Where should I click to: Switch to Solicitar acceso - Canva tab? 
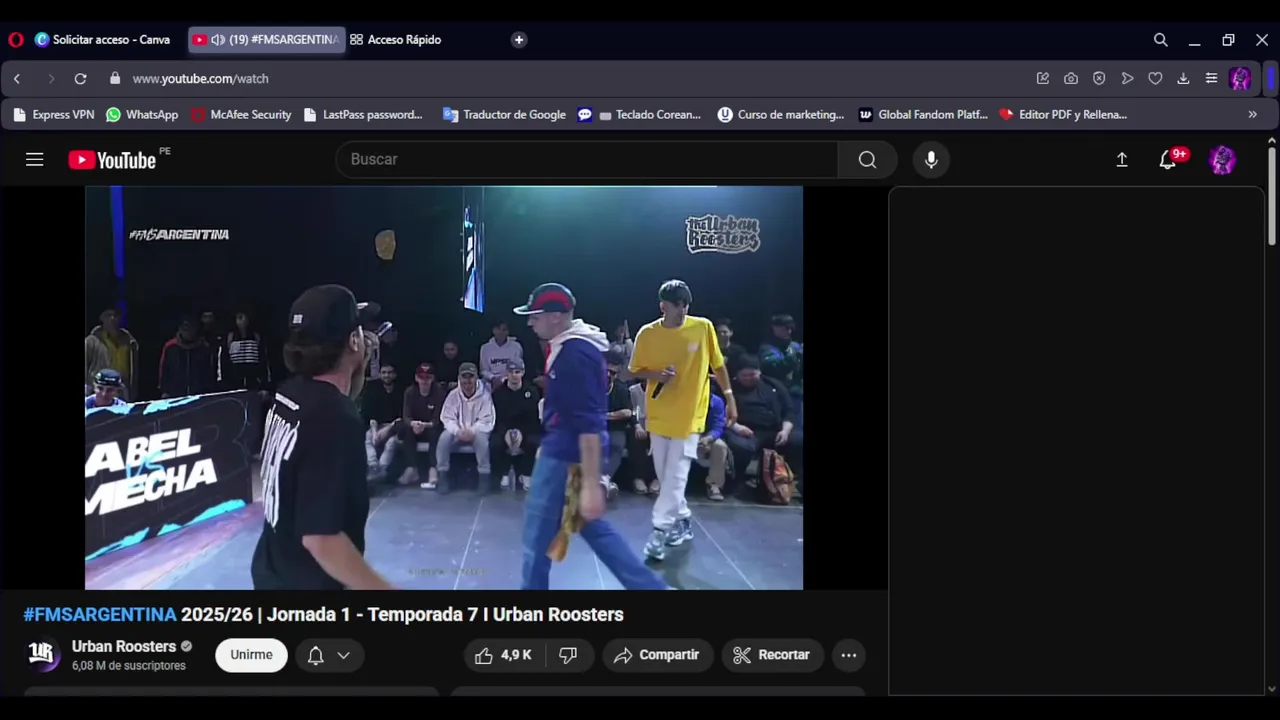[104, 40]
